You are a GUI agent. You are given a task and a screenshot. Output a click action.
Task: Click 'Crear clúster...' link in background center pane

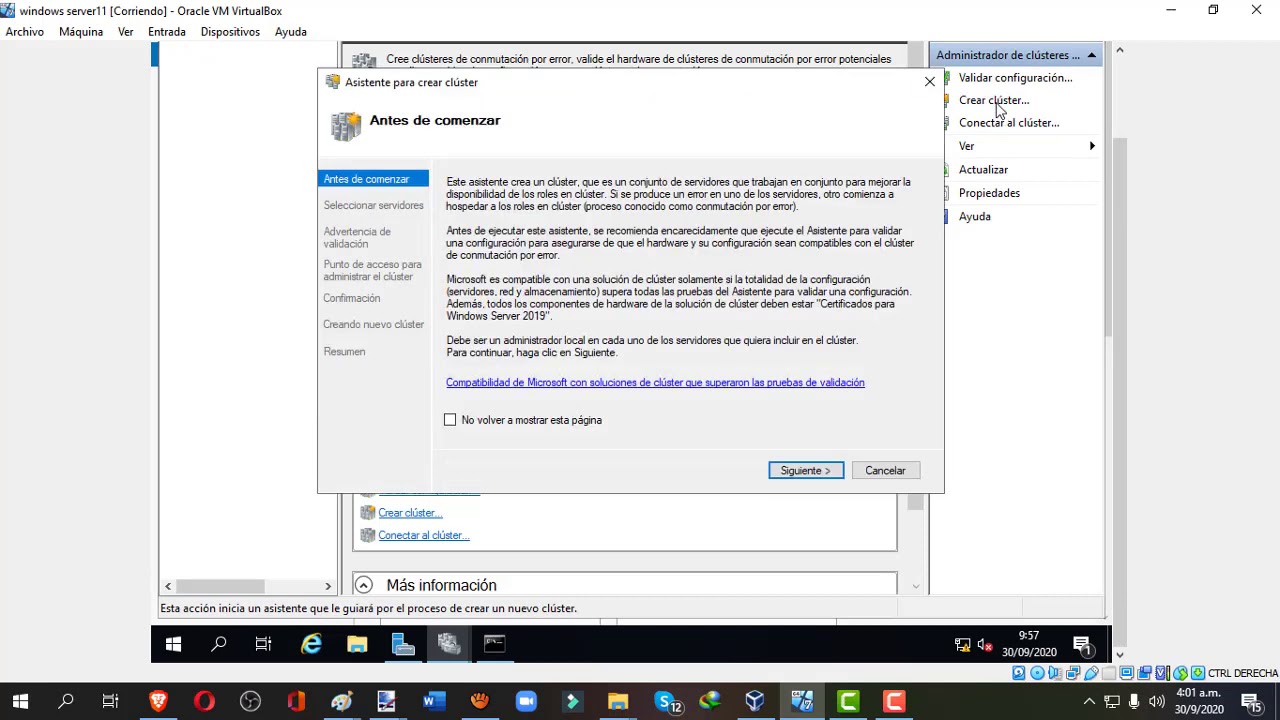tap(410, 513)
